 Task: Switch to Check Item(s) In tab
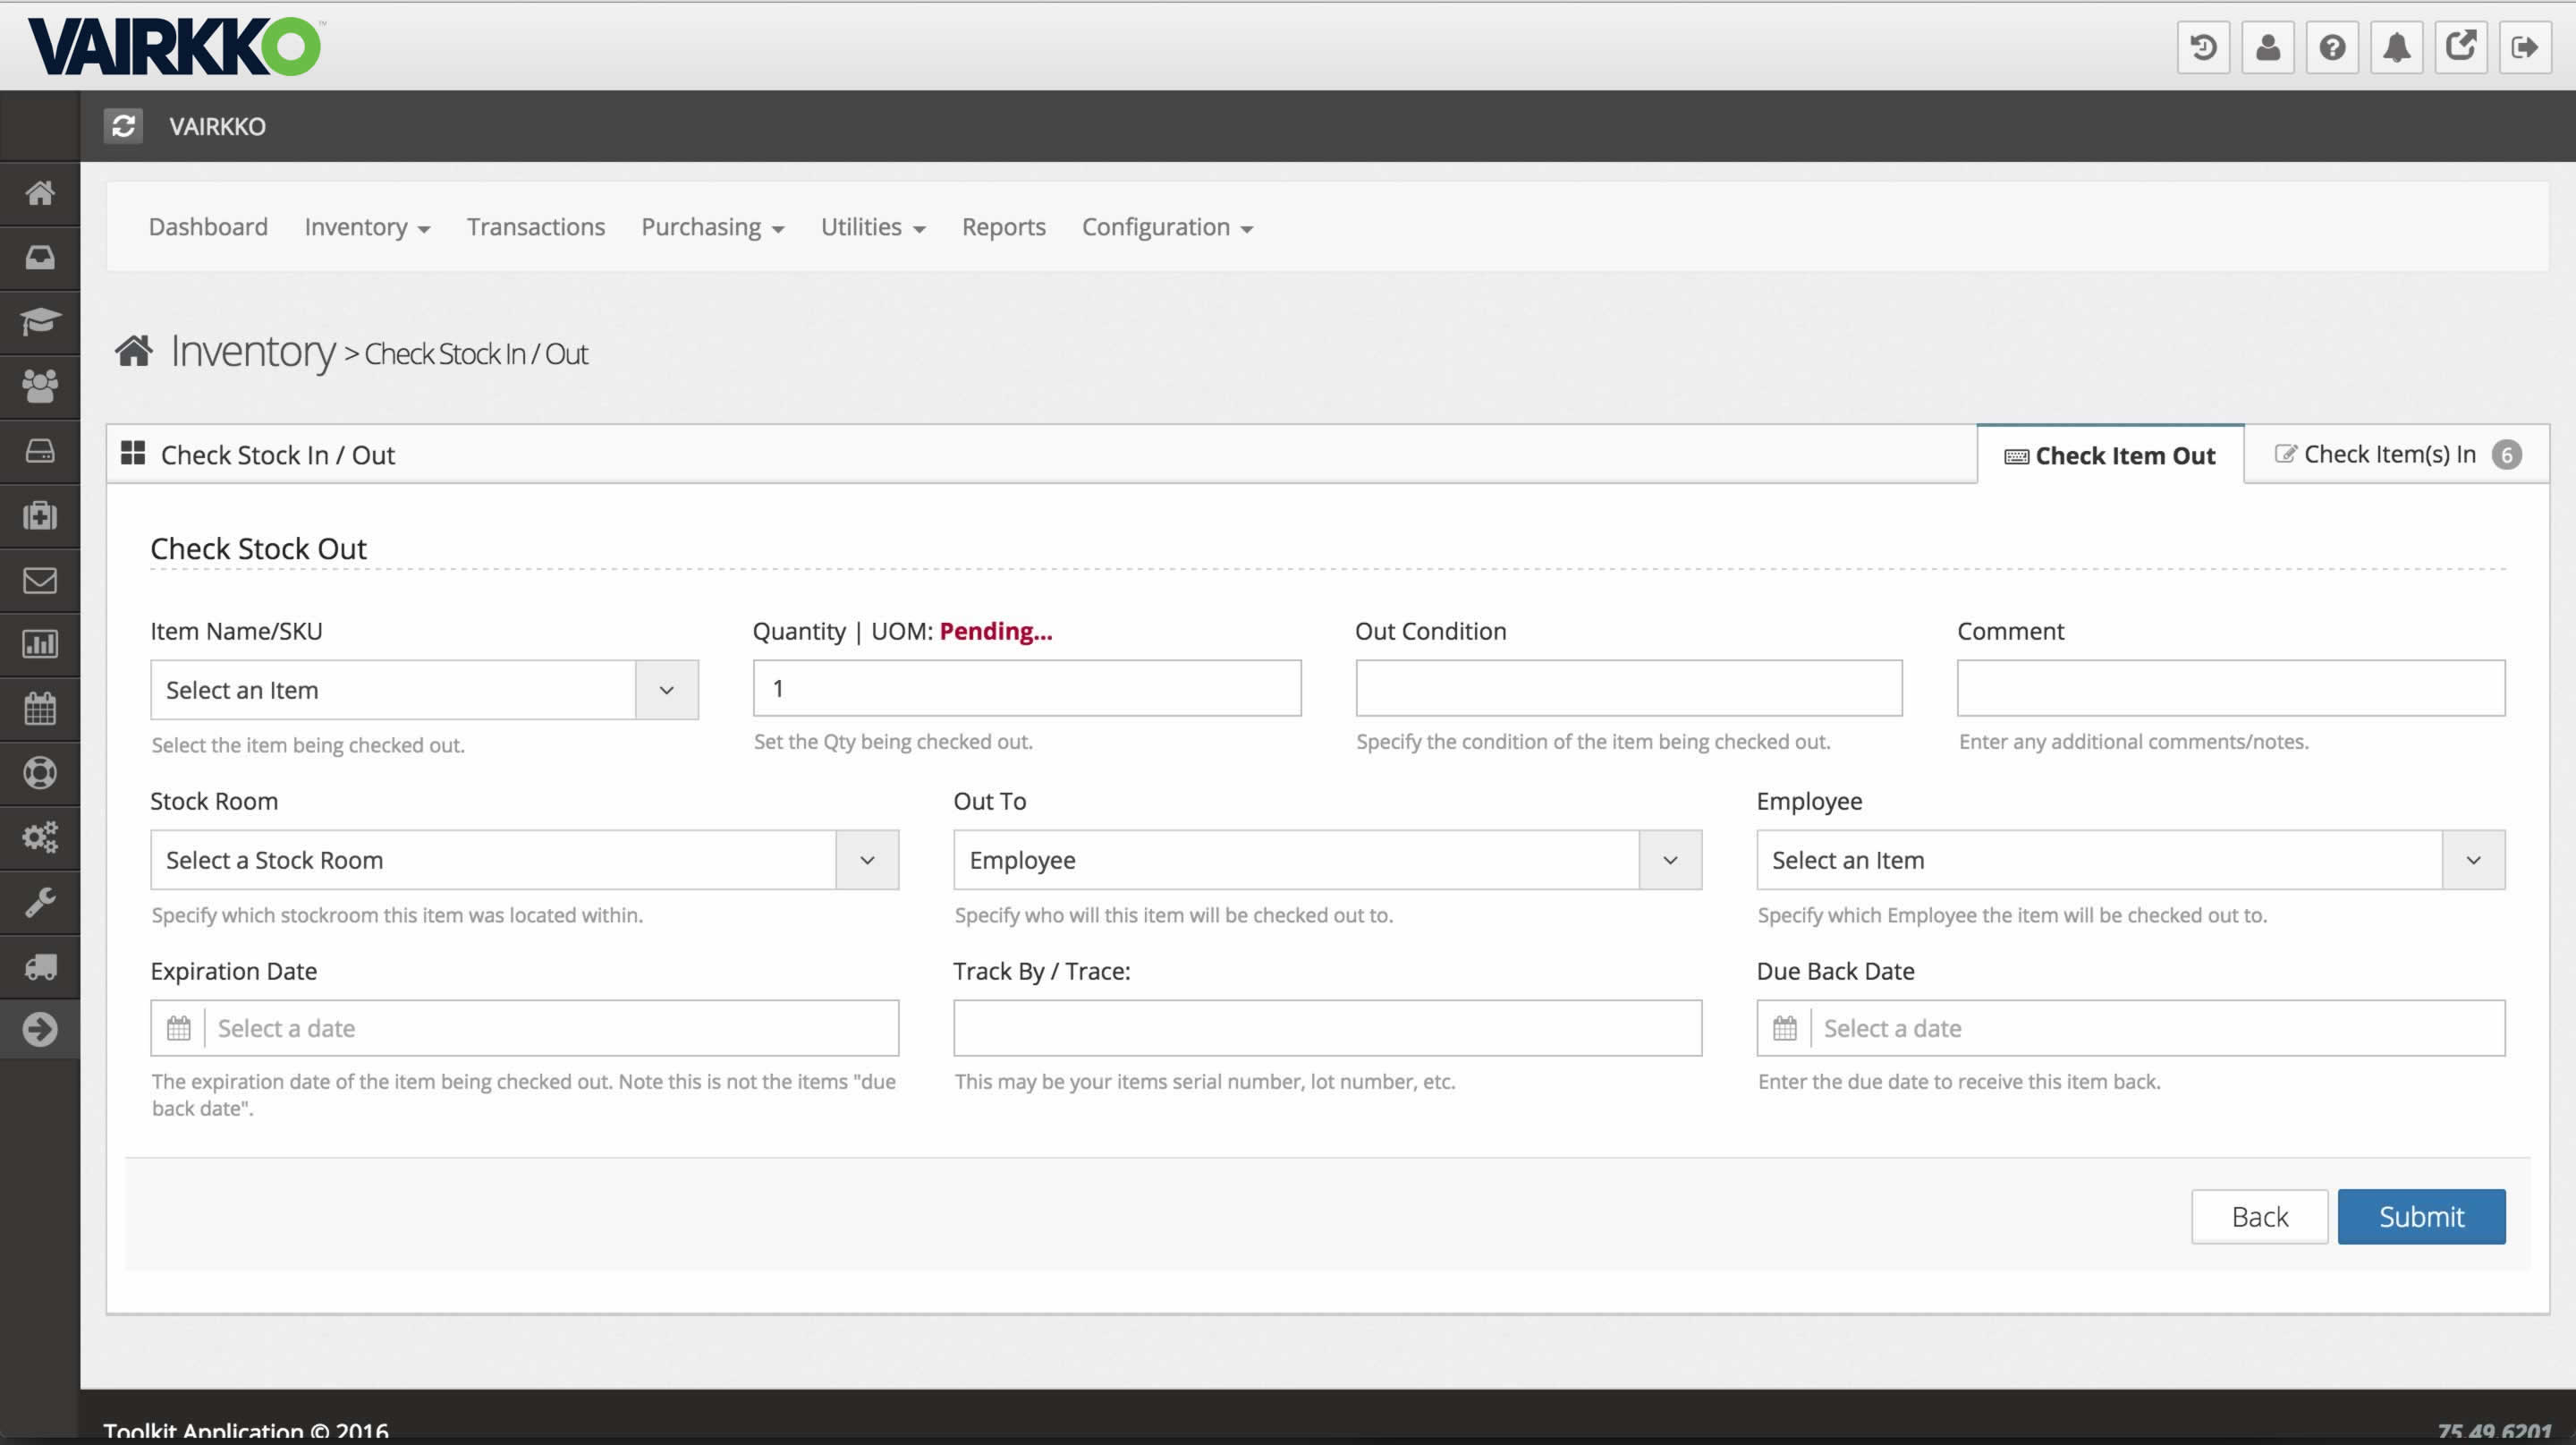(x=2396, y=455)
